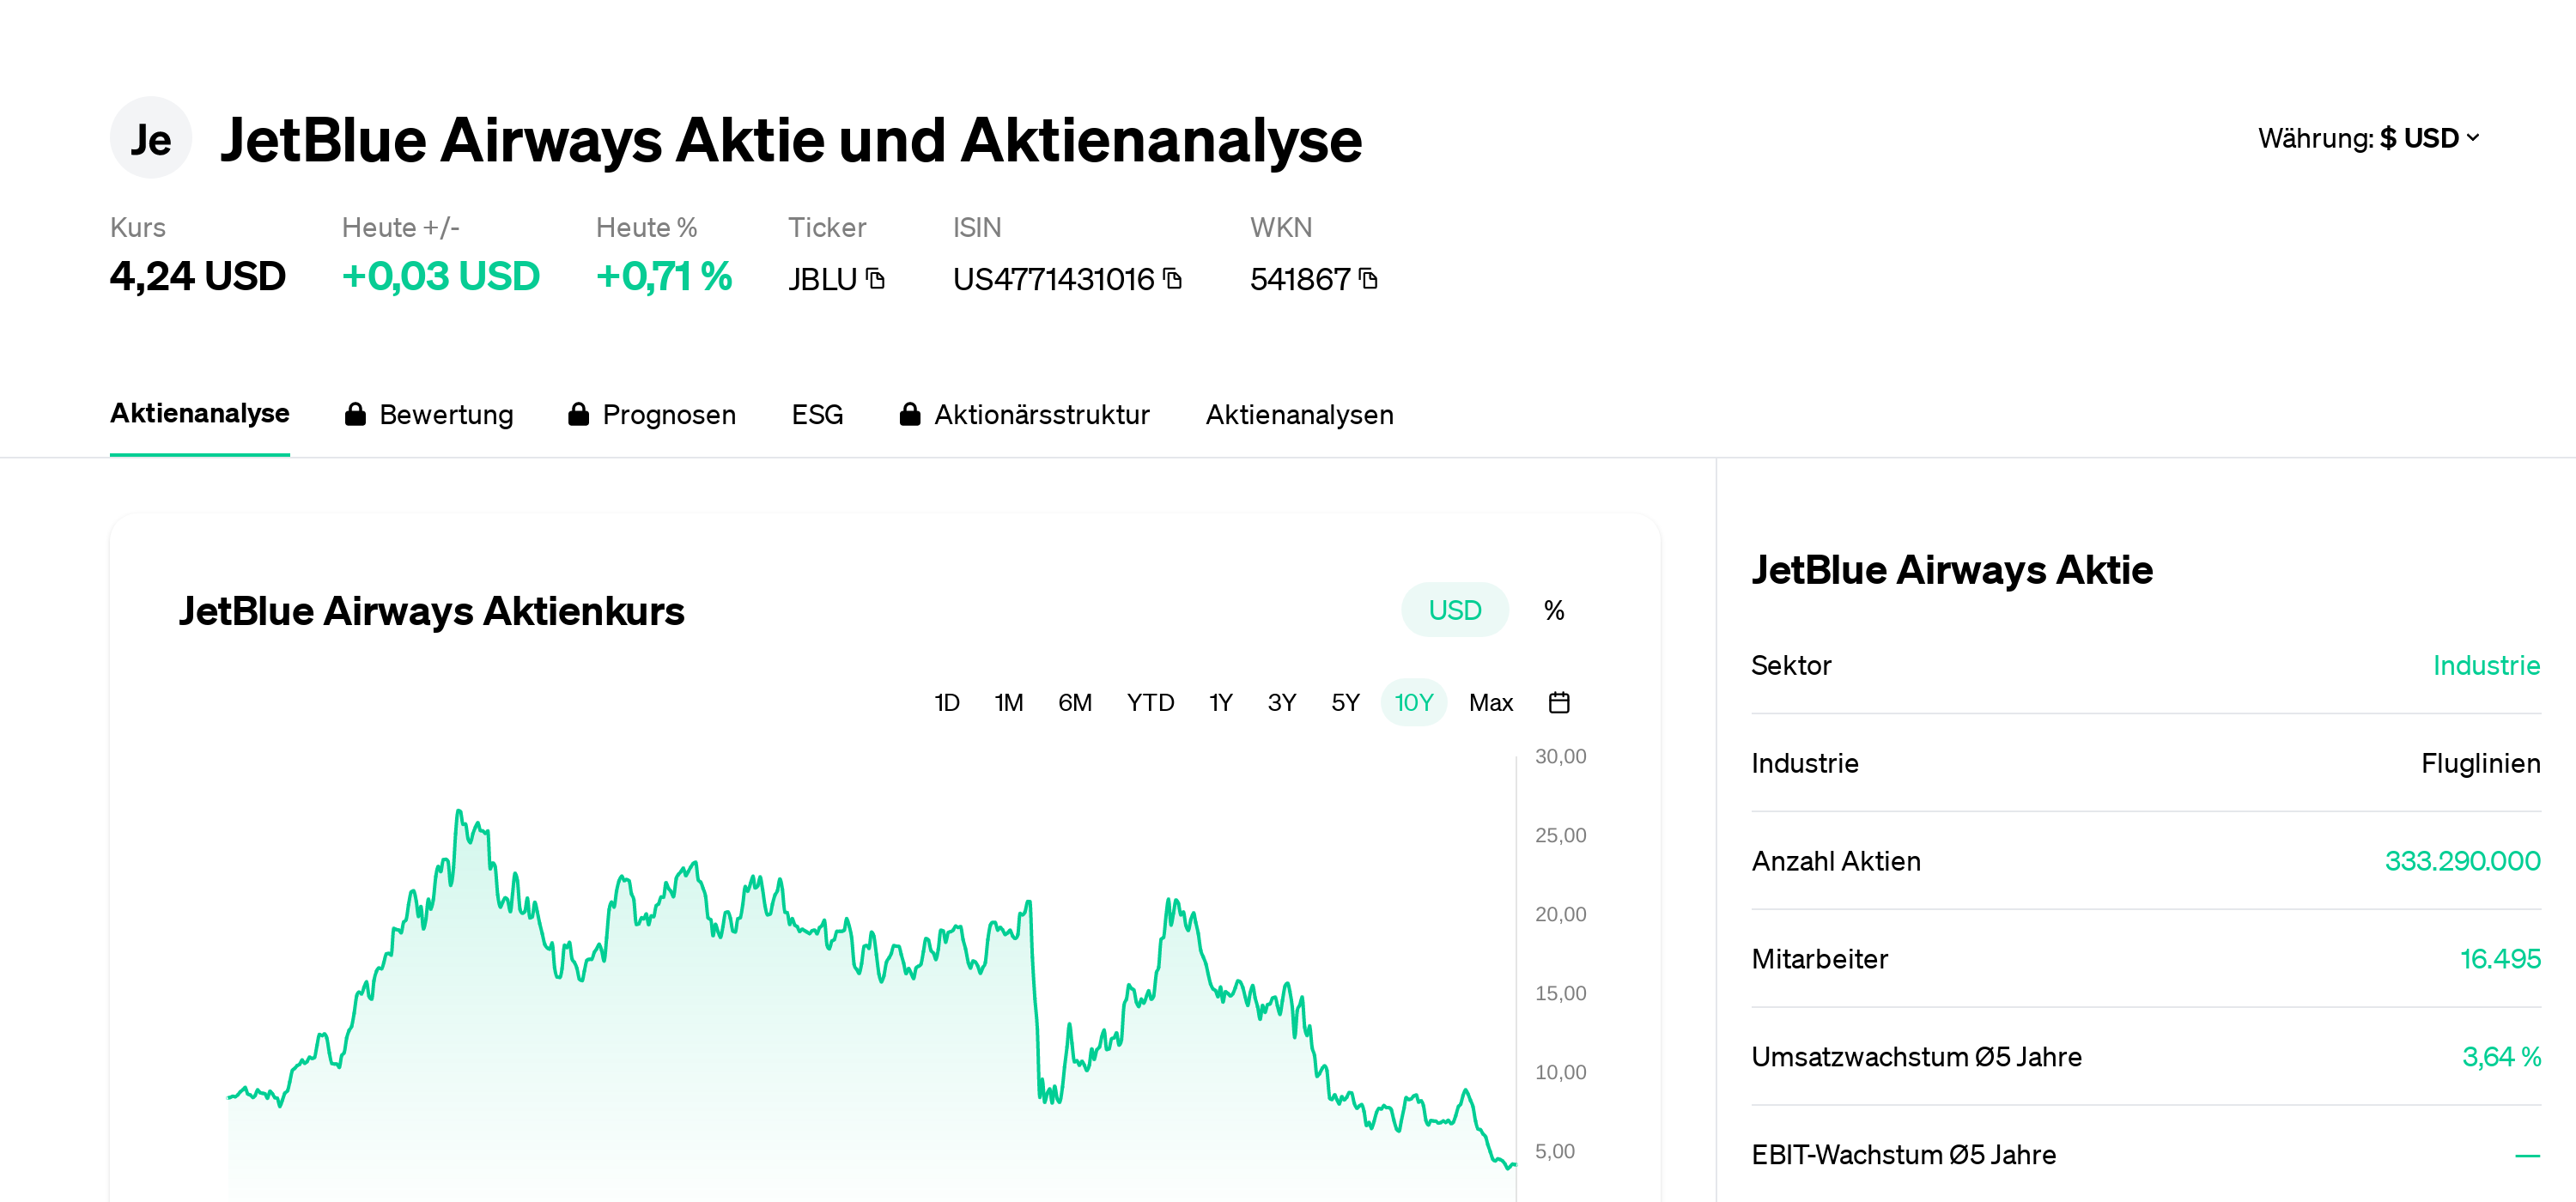This screenshot has height=1202, width=2576.
Task: Switch chart display to USD
Action: pyautogui.click(x=1454, y=610)
